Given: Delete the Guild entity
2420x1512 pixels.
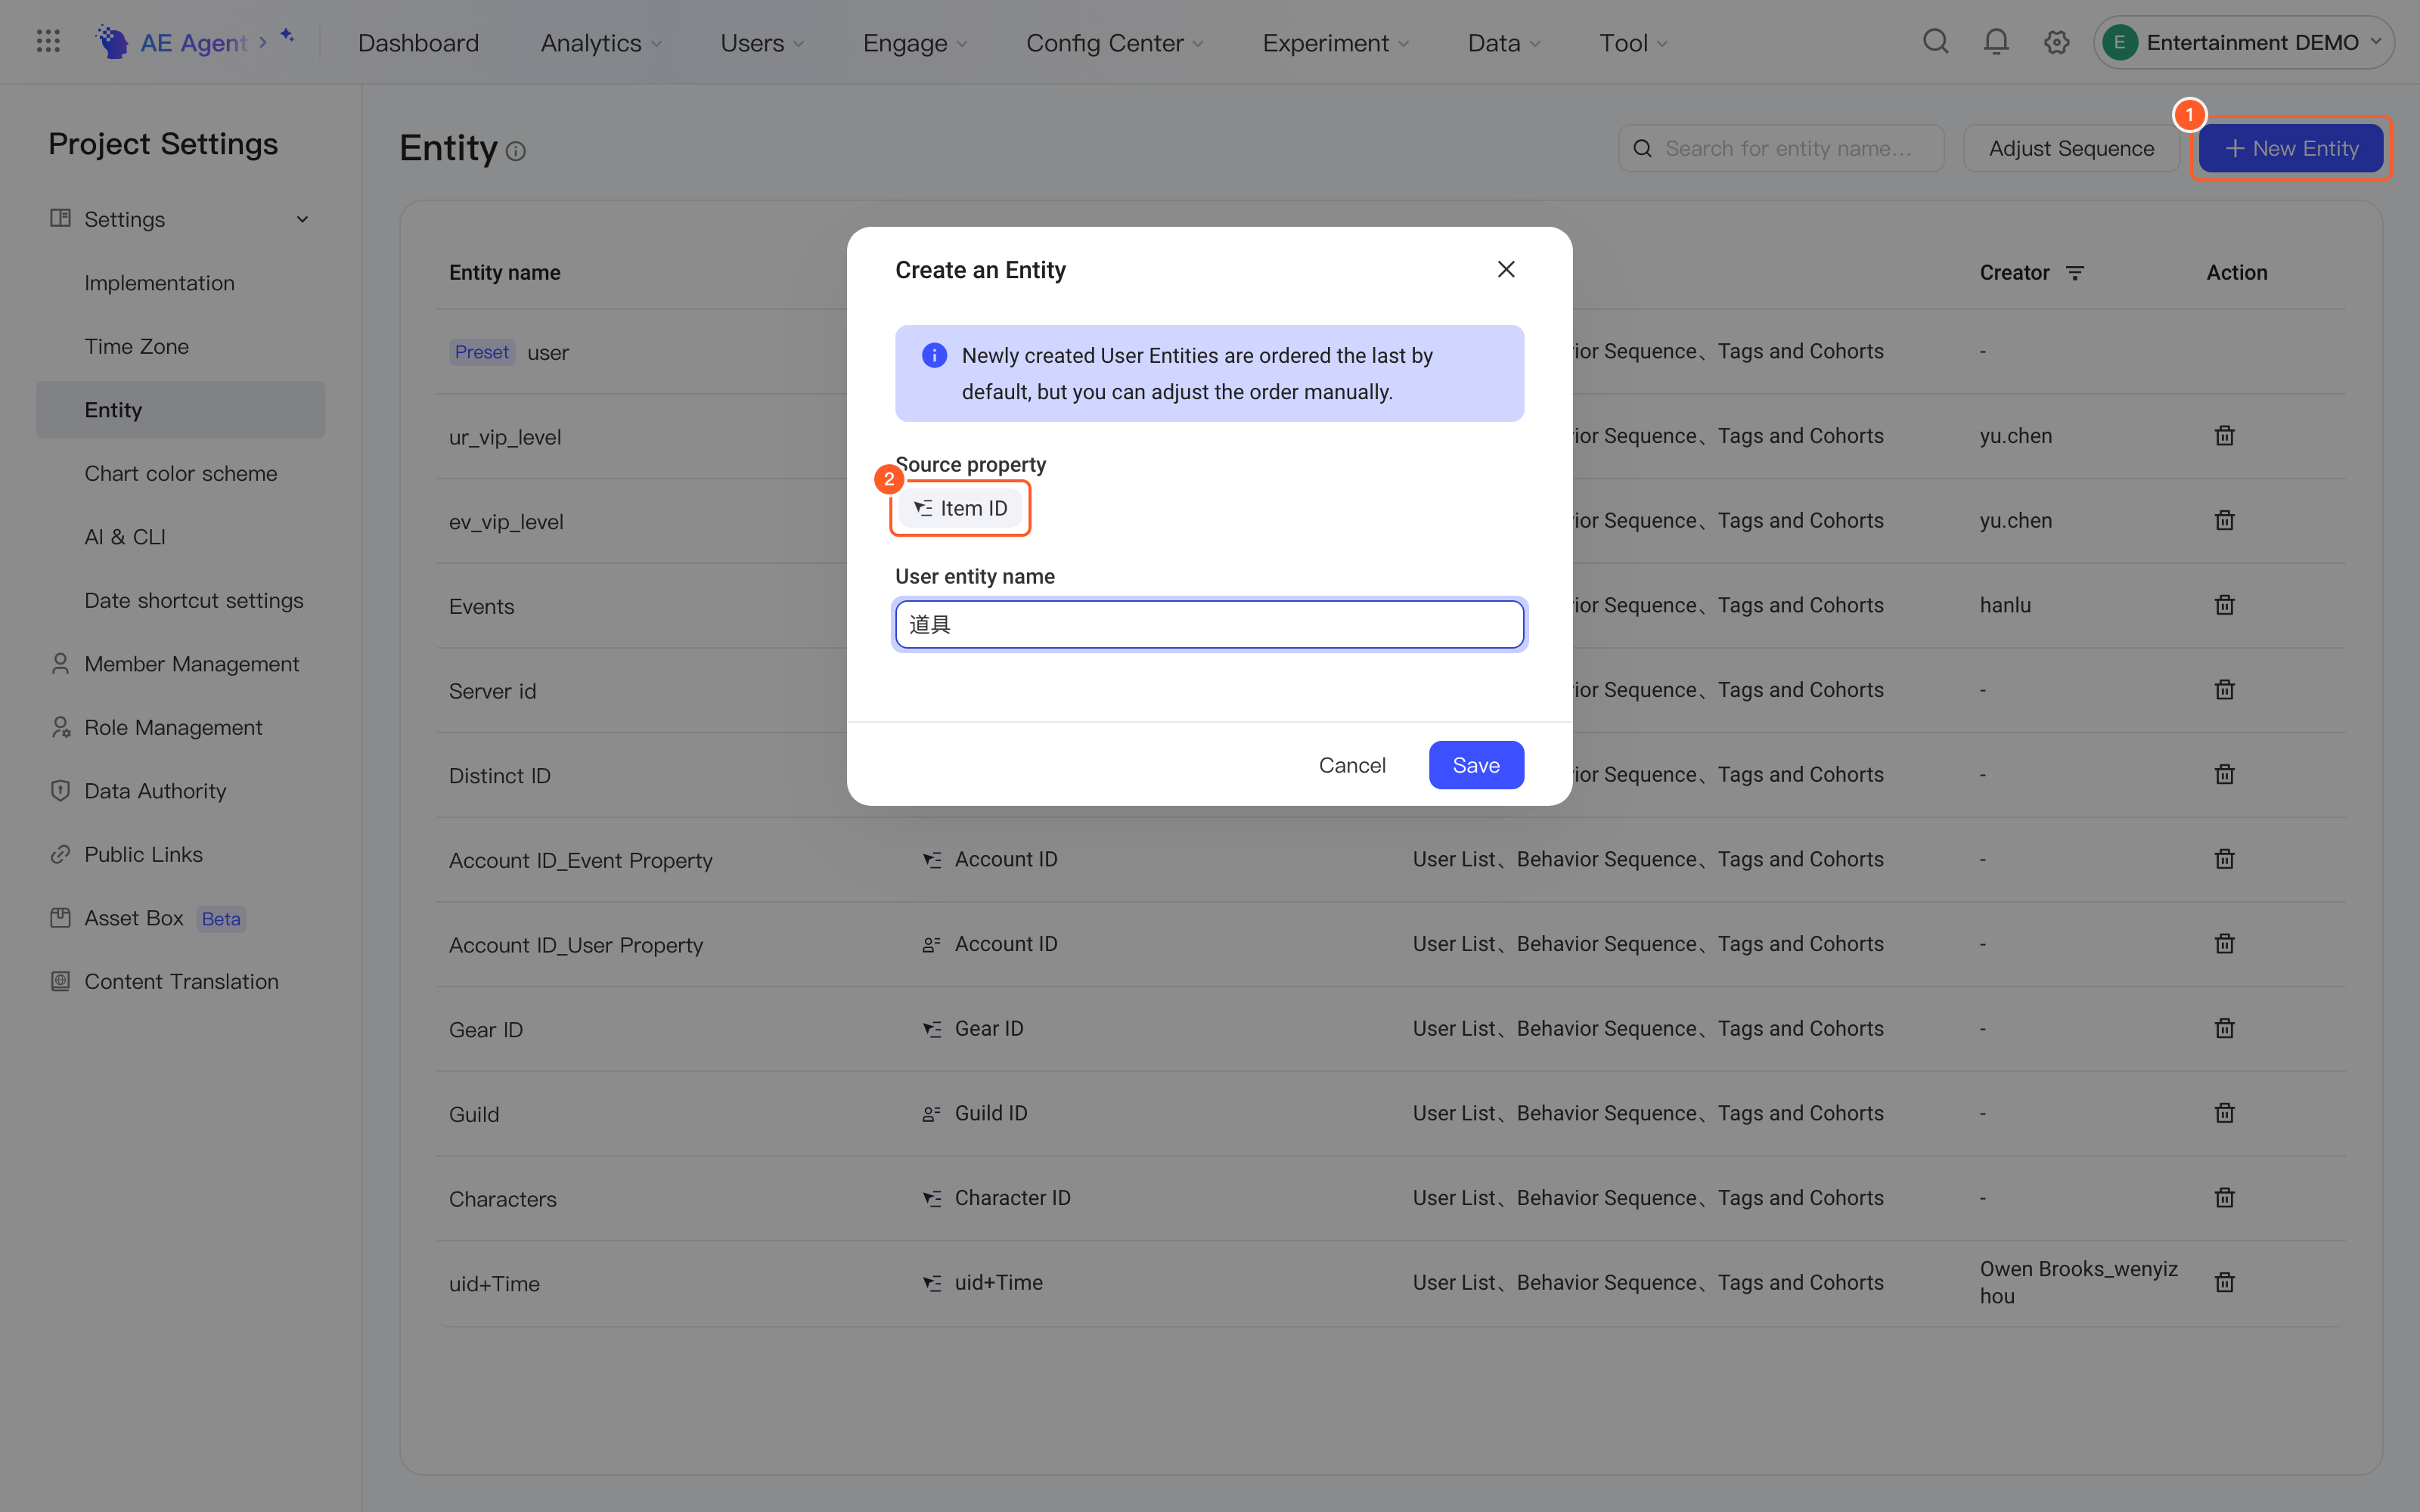Looking at the screenshot, I should [2224, 1113].
